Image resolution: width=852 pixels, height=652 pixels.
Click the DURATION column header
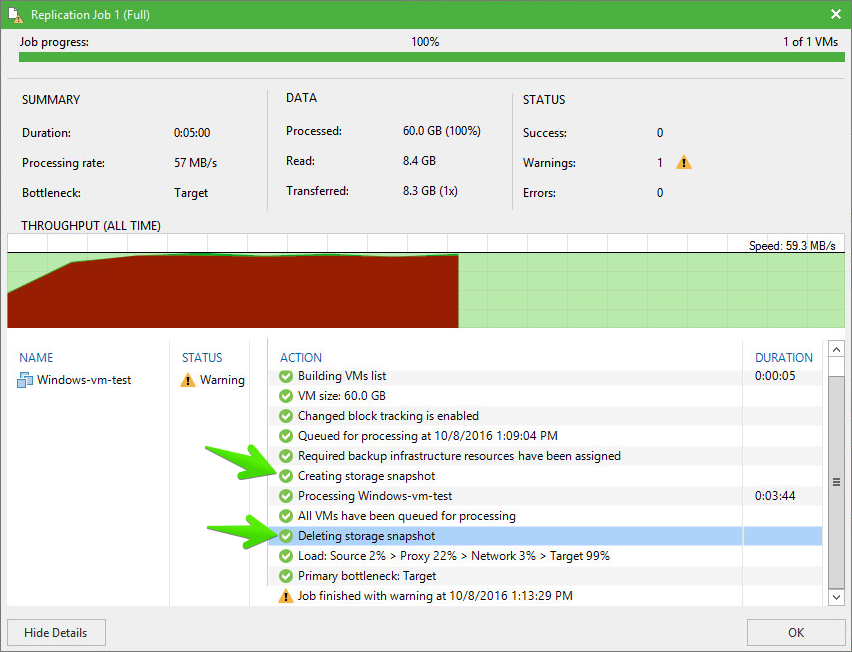784,358
